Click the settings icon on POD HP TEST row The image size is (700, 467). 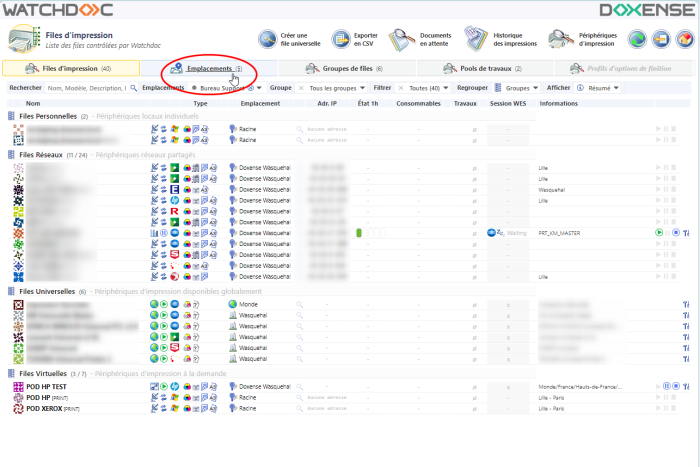pyautogui.click(x=687, y=386)
